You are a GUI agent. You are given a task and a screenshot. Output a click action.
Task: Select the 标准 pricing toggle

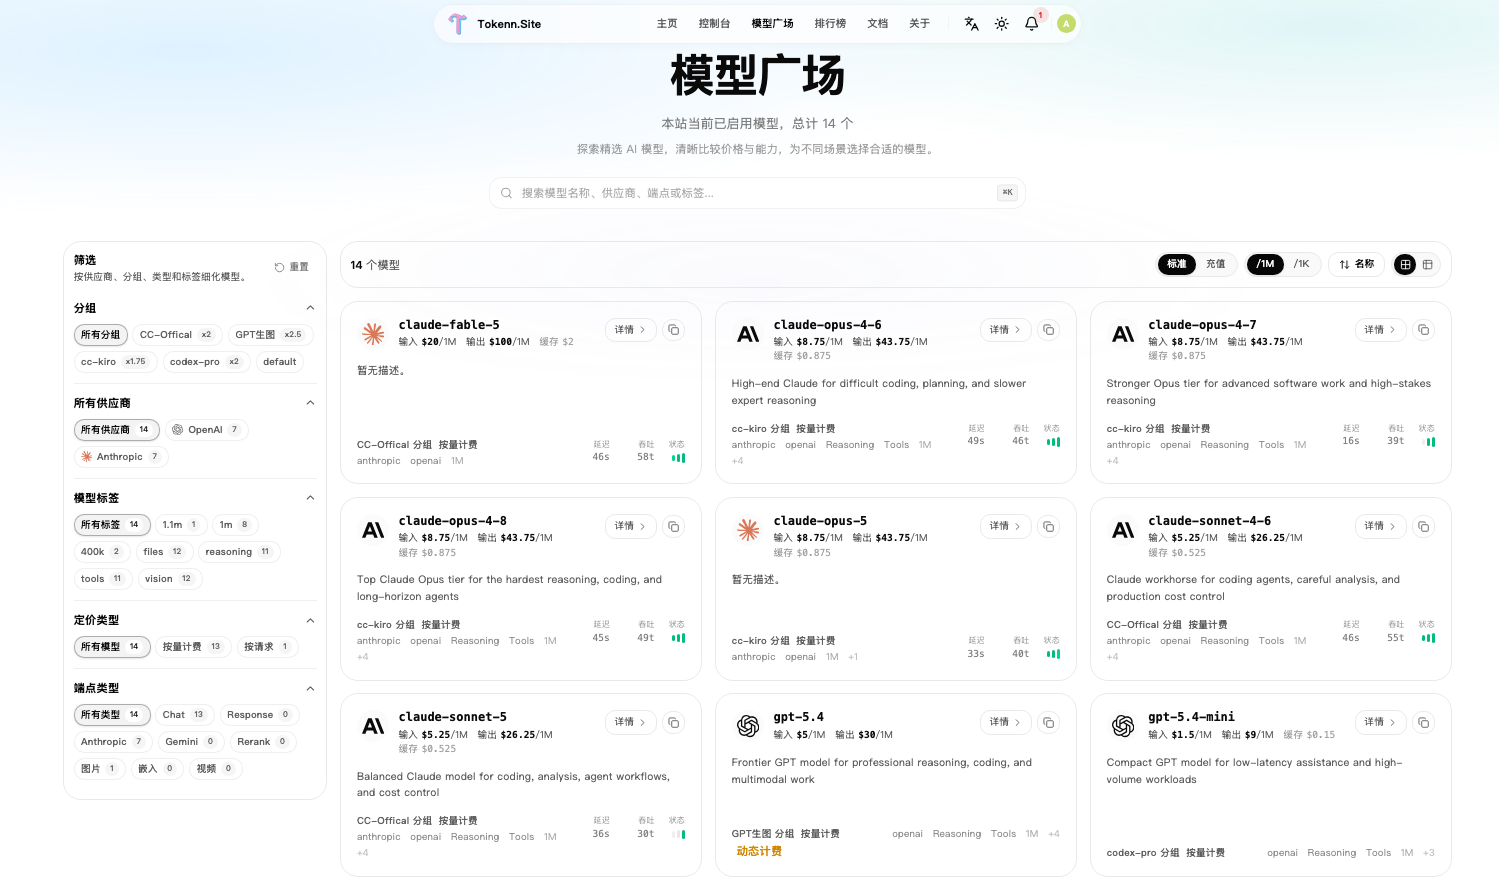pyautogui.click(x=1177, y=264)
